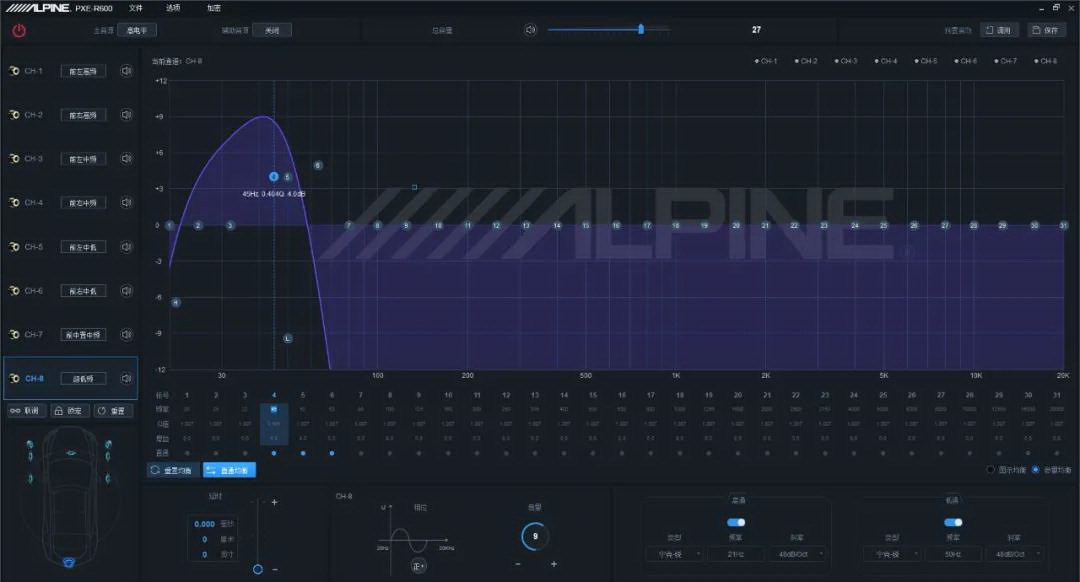Select EQ node 6 on the graph

tap(318, 165)
